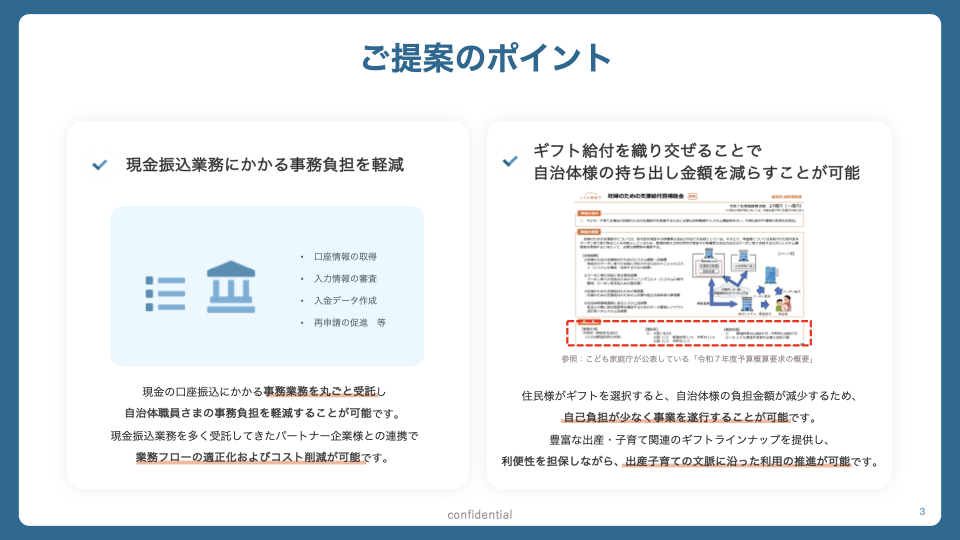Click highlighted text 自己負担が少なく事業を遂行することが可能
The height and width of the screenshot is (540, 960).
(675, 417)
